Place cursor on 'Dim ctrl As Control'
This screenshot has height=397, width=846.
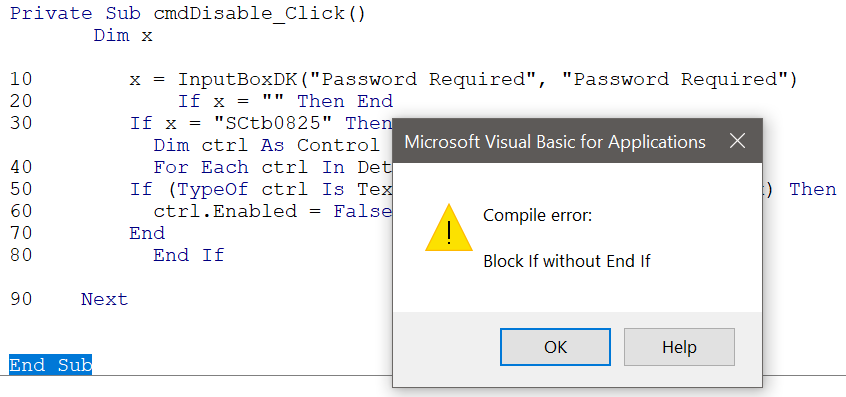[x=267, y=146]
